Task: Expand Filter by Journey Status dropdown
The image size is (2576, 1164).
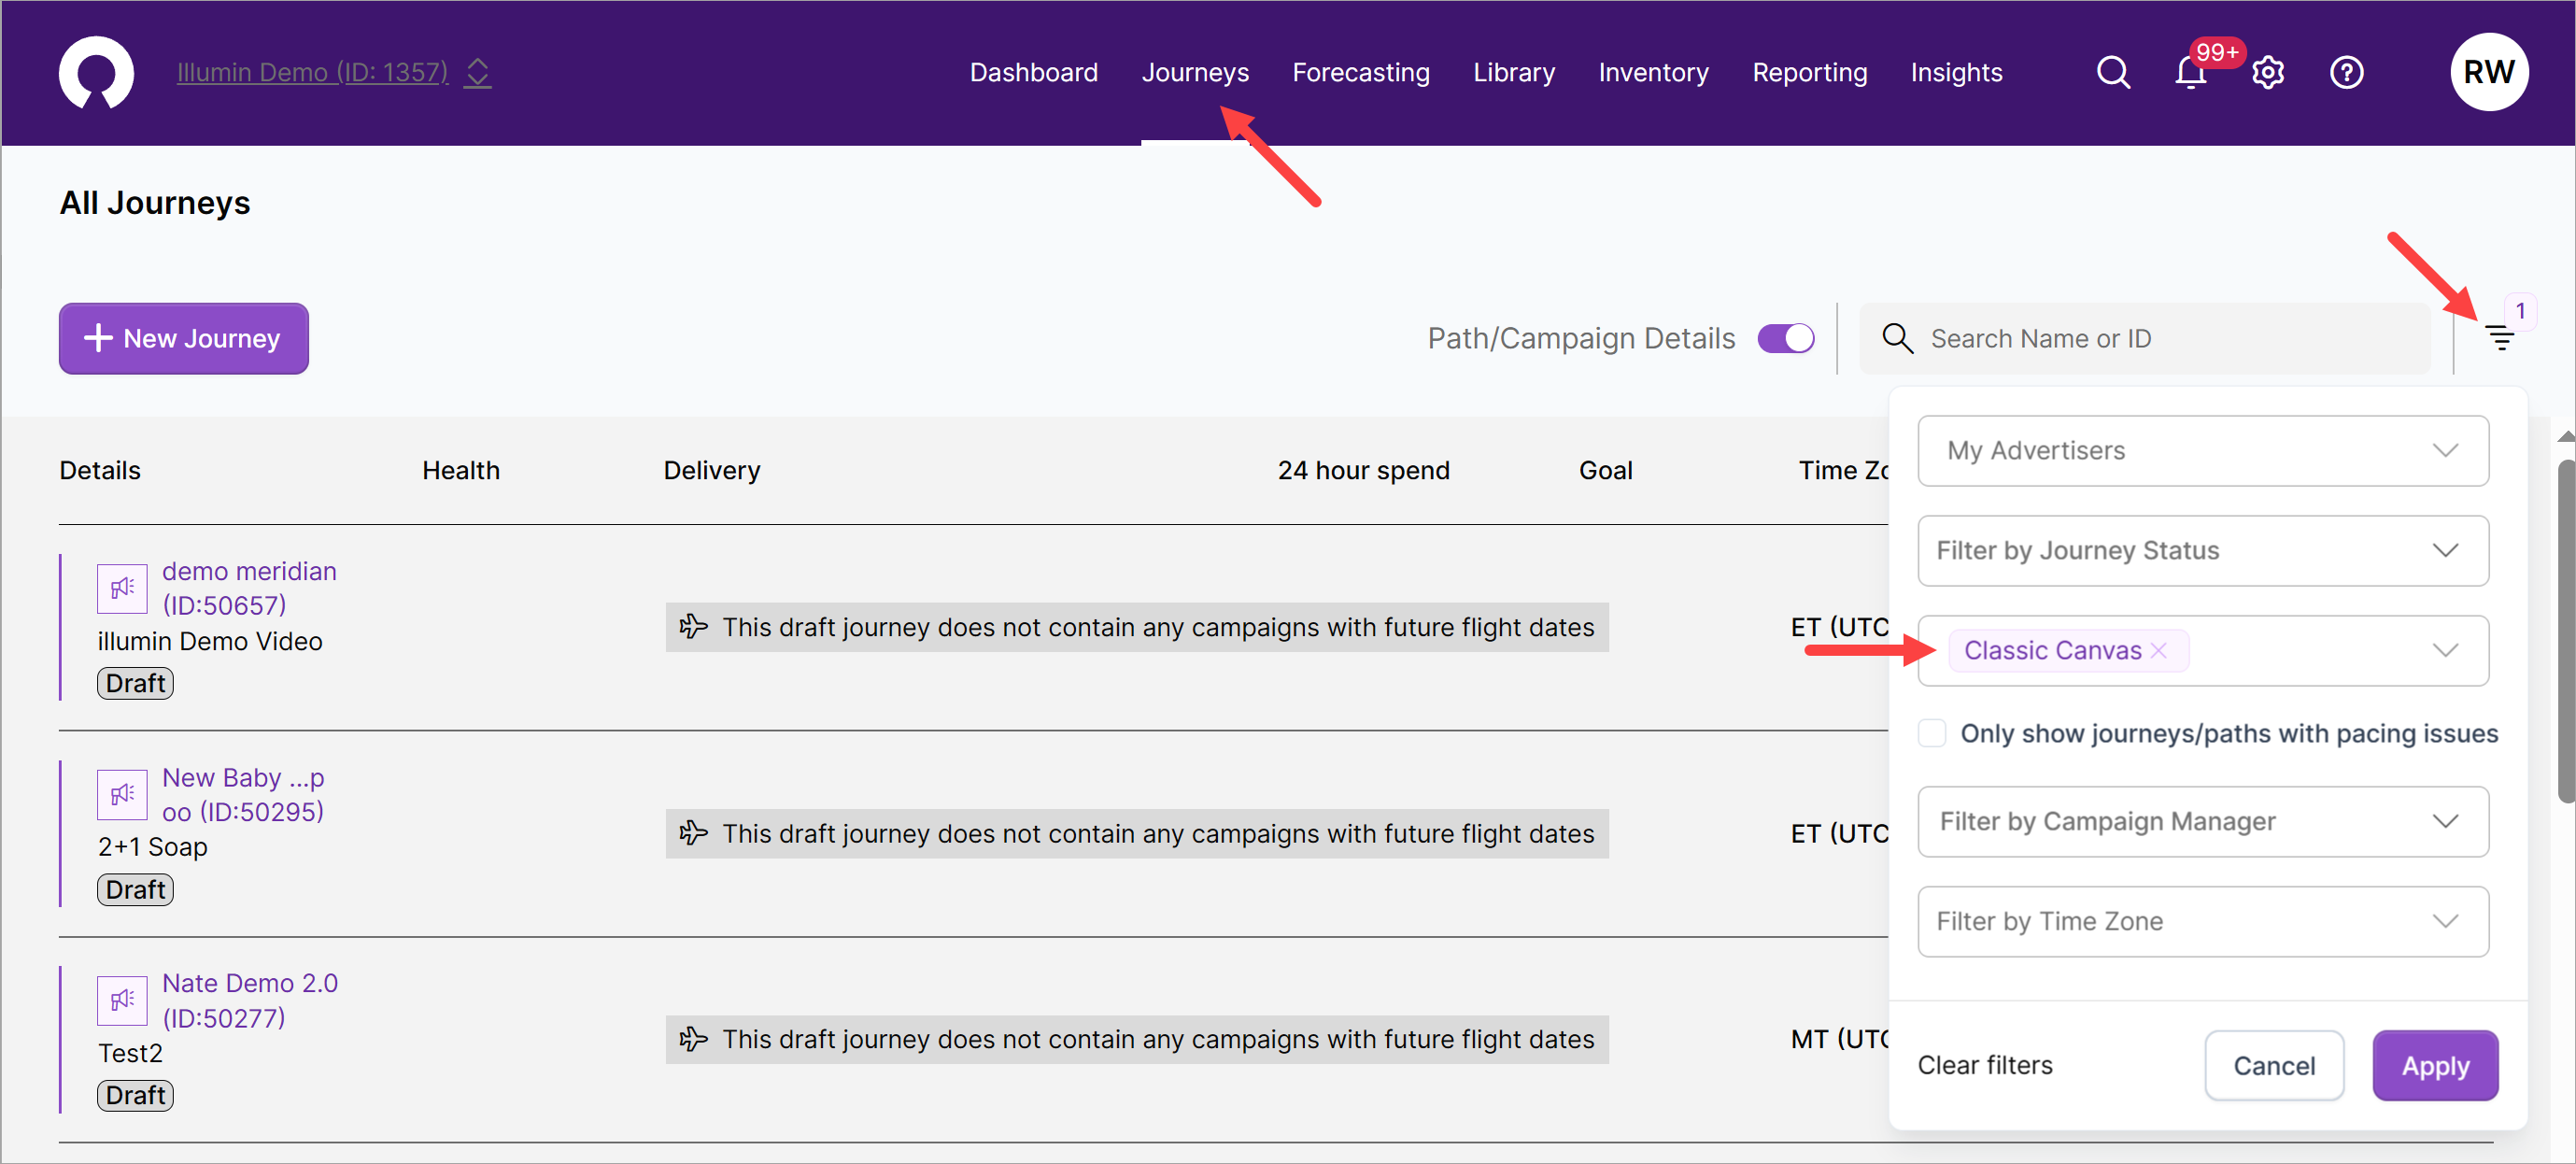Action: point(2202,550)
